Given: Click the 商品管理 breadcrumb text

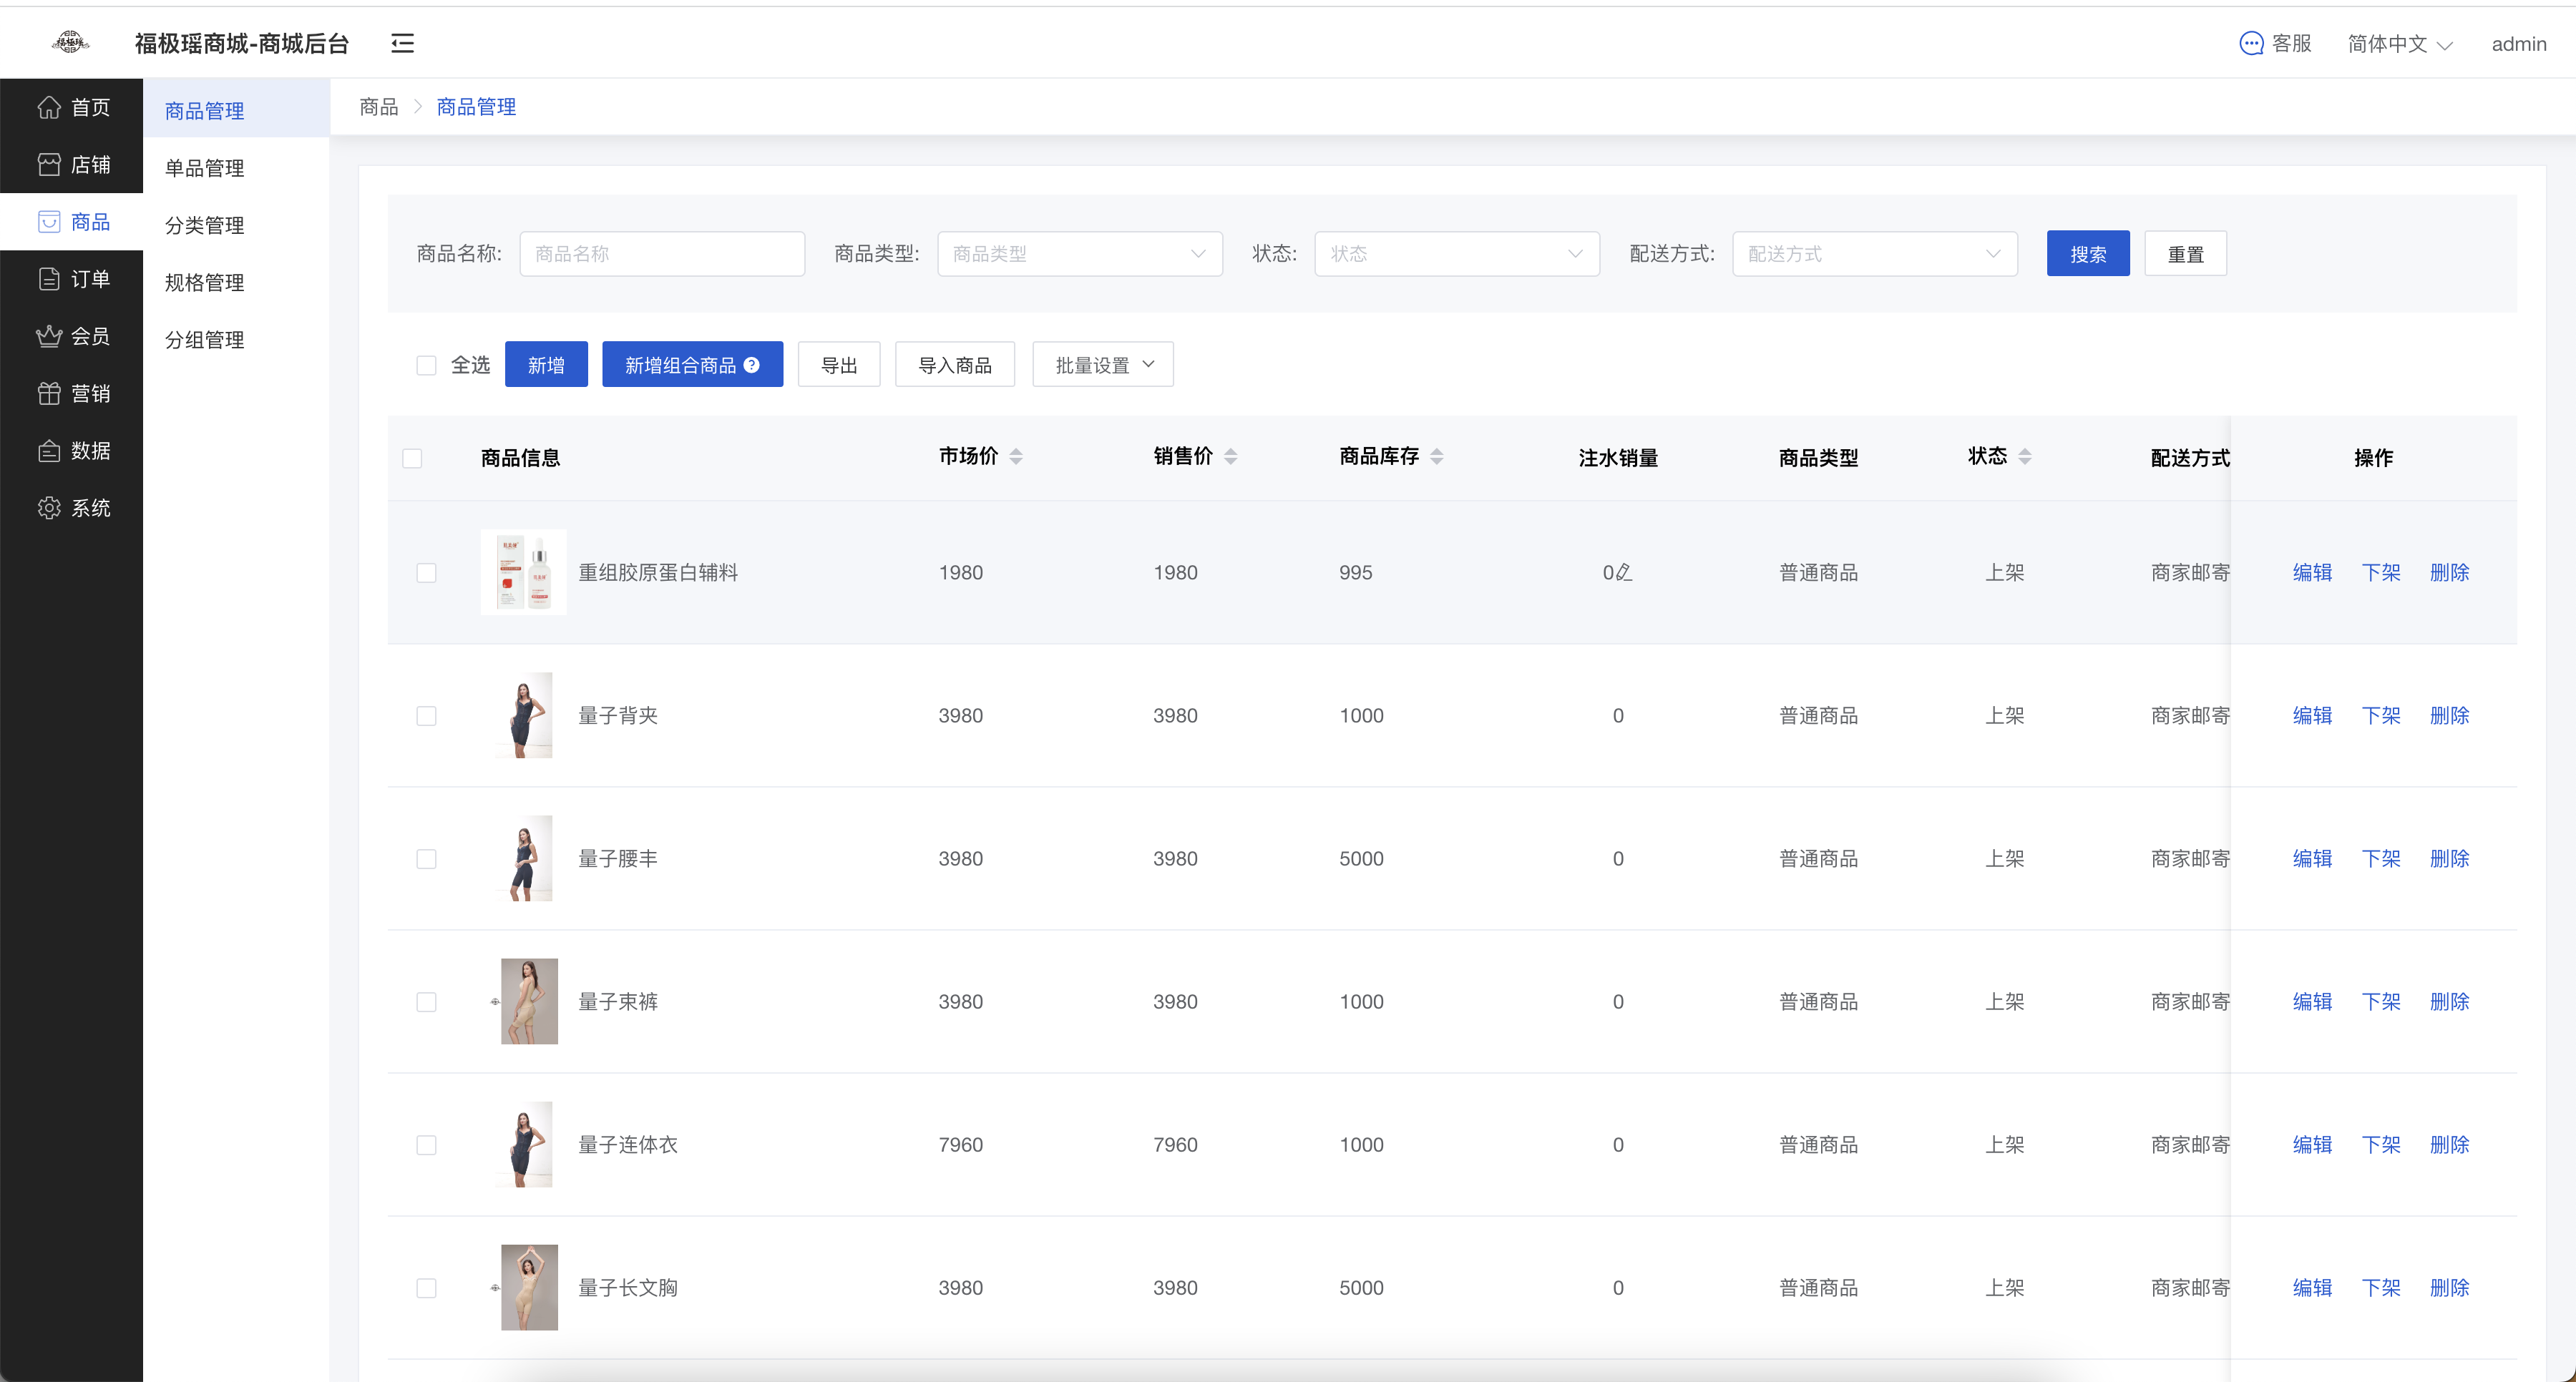Looking at the screenshot, I should [x=476, y=107].
